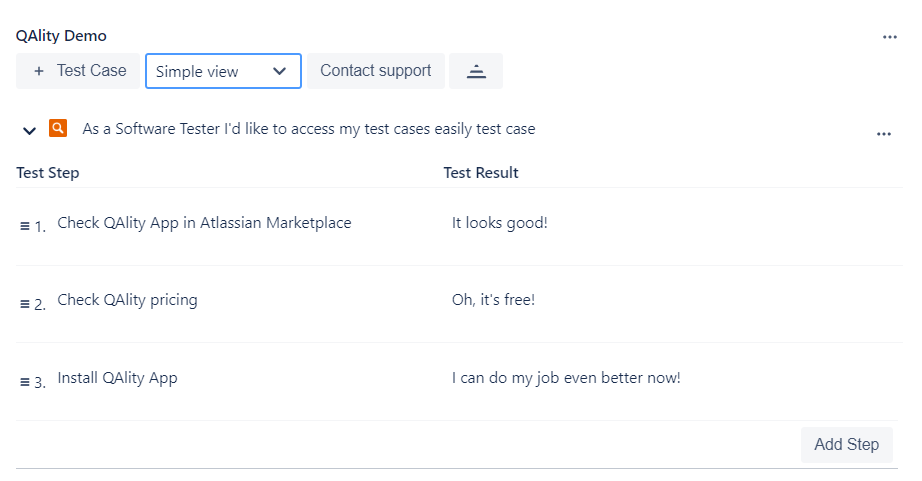Viewport: 922px width, 481px height.
Task: Click the Add Step button
Action: coord(847,445)
